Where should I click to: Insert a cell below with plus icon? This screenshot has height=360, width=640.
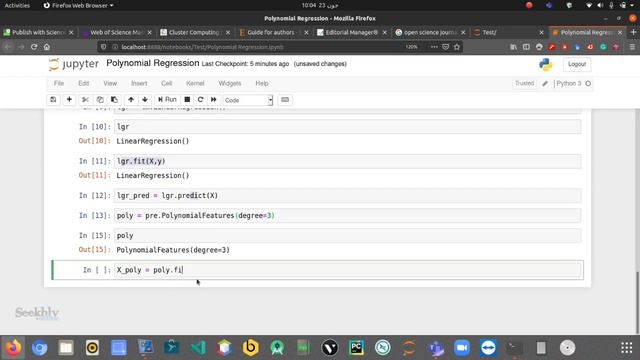click(69, 100)
